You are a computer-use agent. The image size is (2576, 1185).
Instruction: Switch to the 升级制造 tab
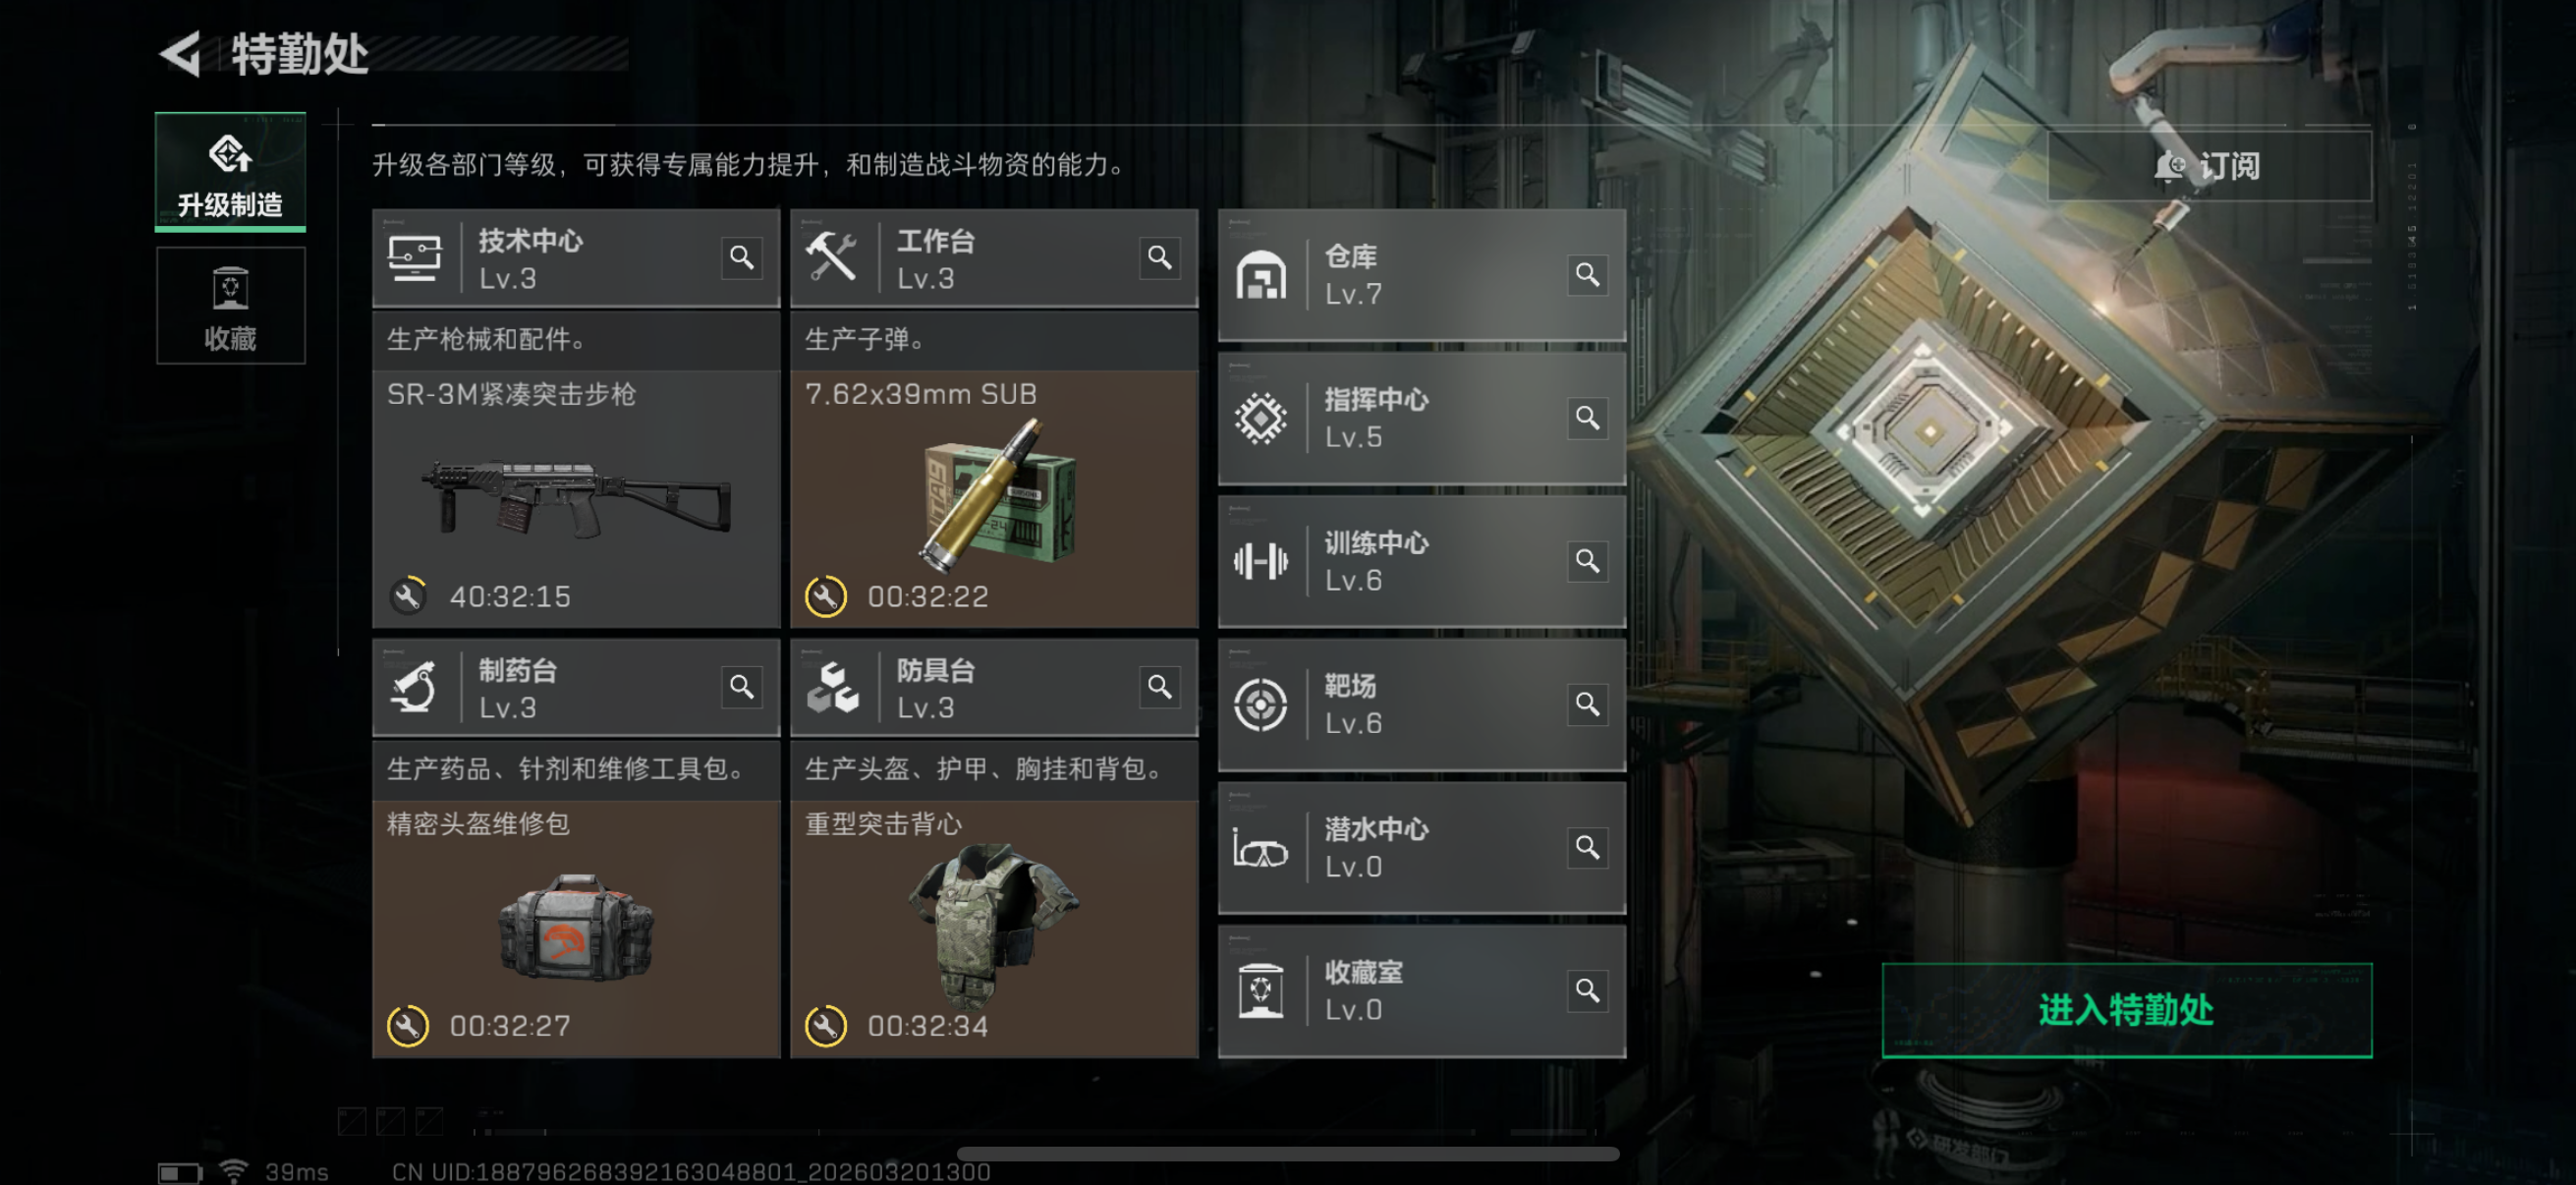coord(230,172)
